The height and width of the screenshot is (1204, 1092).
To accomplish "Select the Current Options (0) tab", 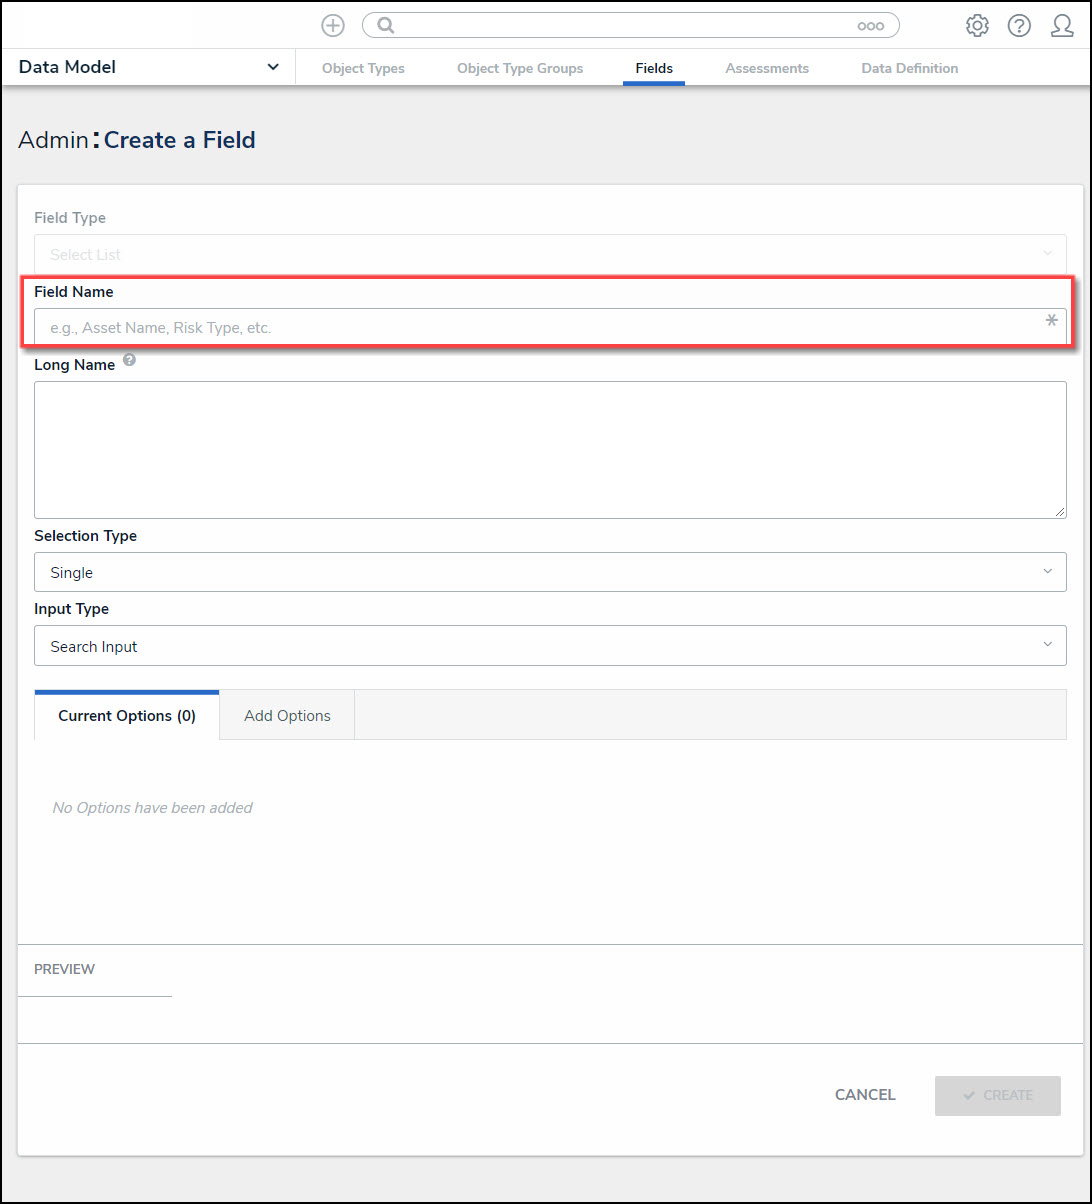I will pyautogui.click(x=127, y=716).
